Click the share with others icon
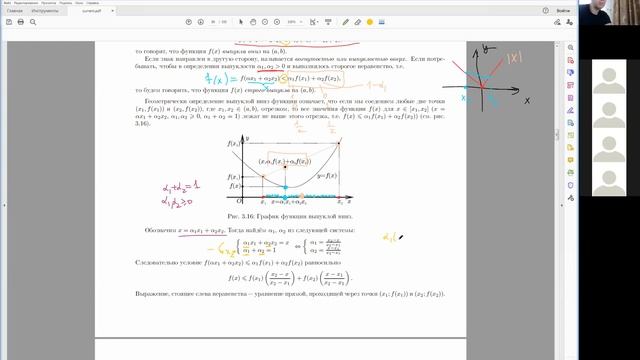 pyautogui.click(x=569, y=22)
